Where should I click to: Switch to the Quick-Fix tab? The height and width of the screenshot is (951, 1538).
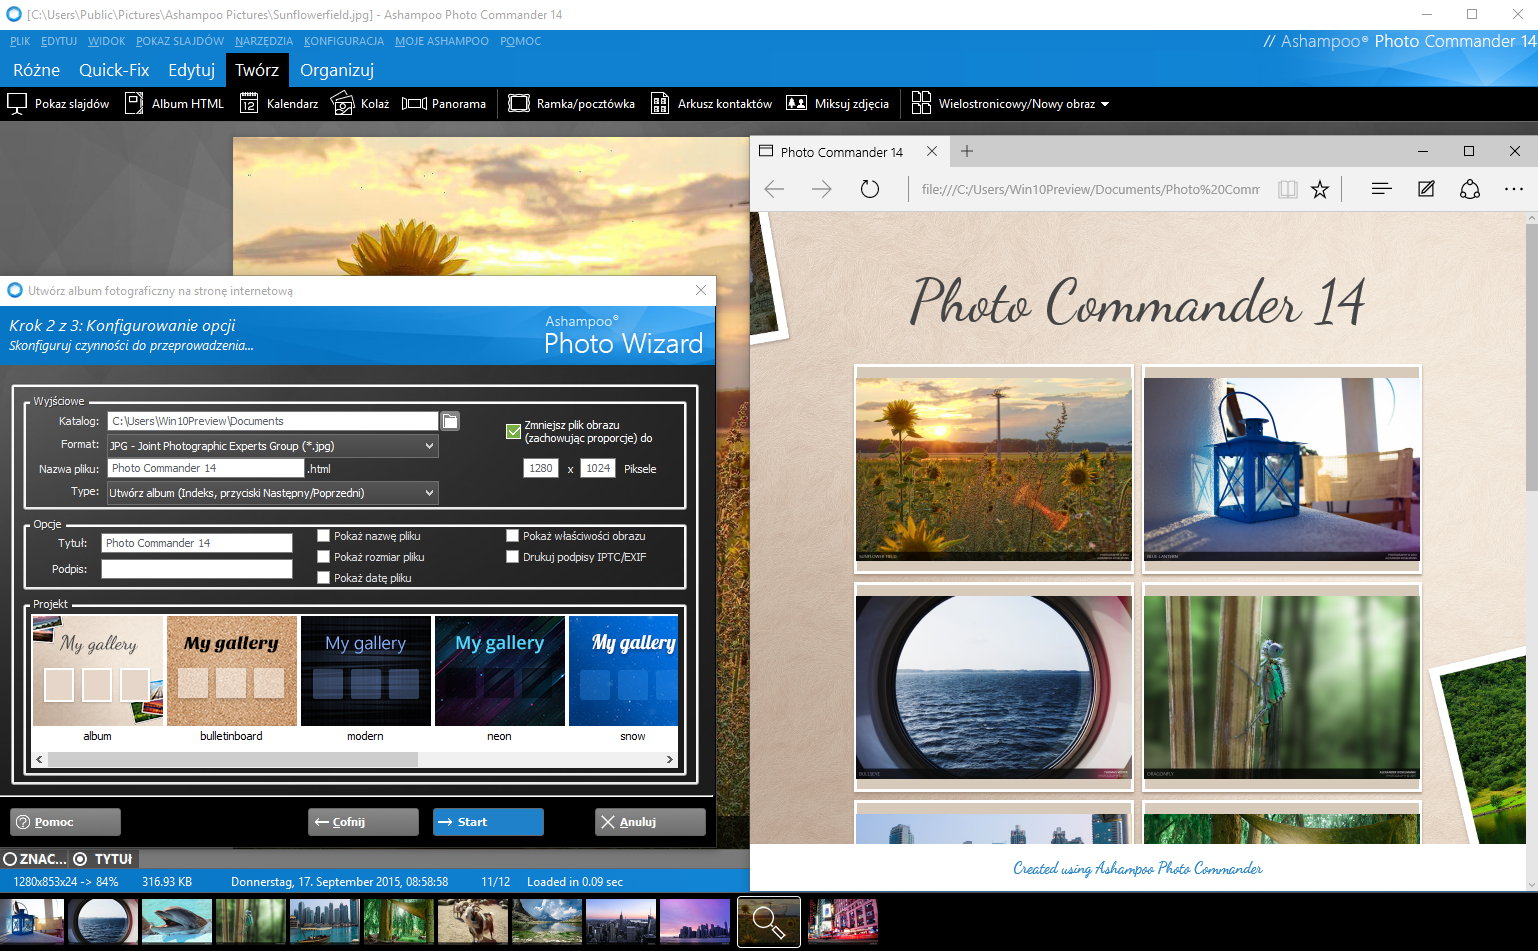pos(114,70)
